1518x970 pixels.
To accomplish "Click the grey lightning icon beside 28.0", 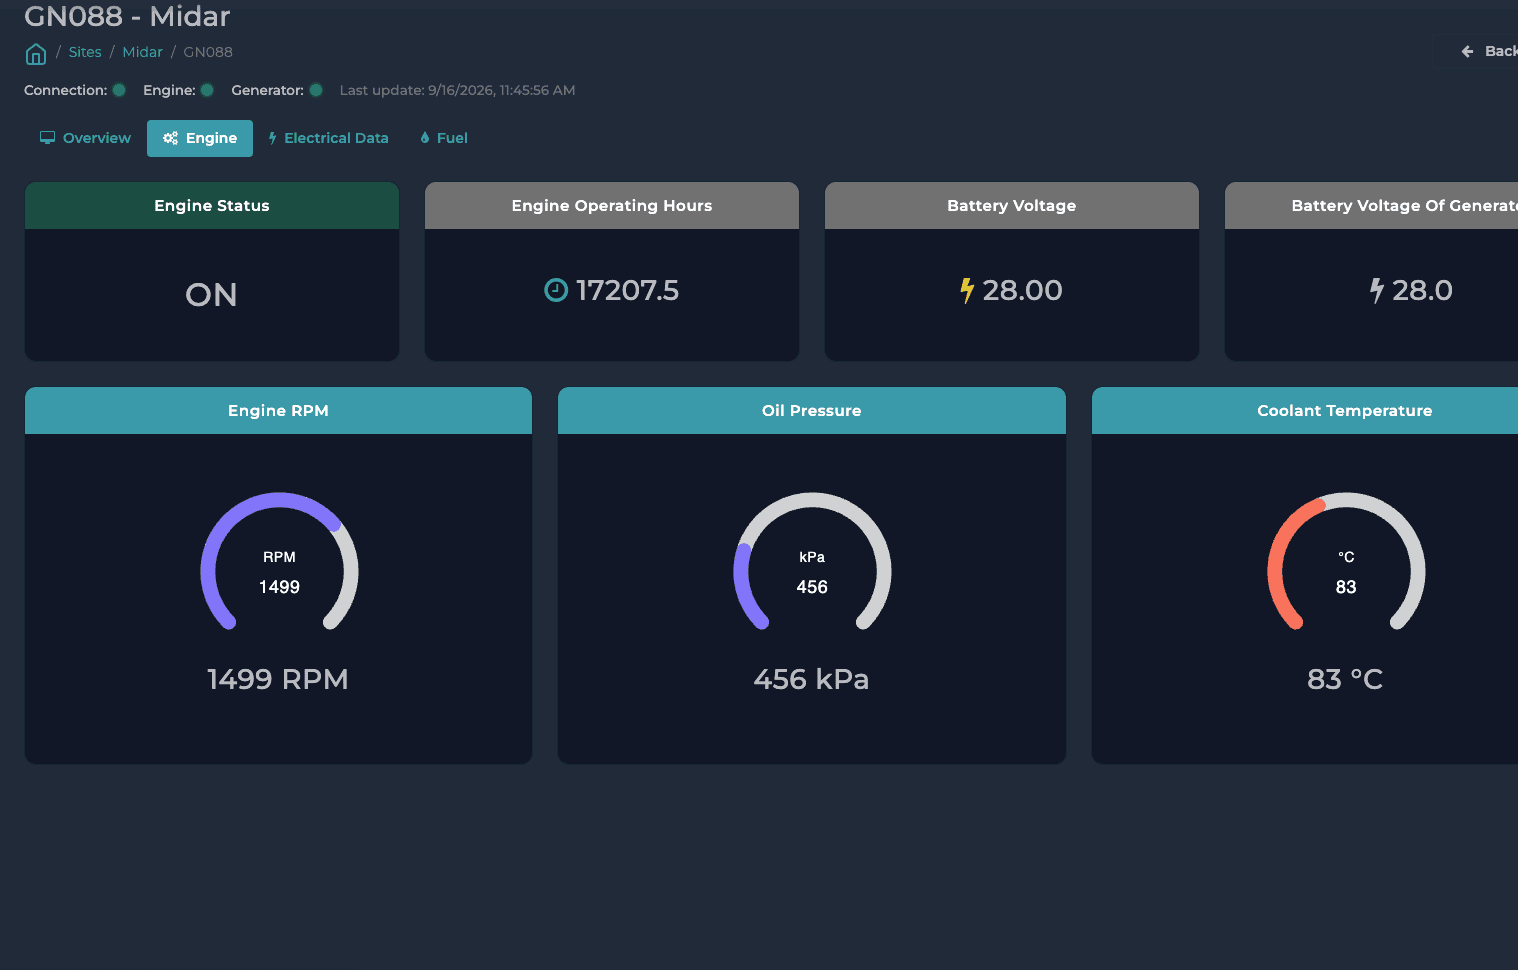I will (x=1377, y=290).
